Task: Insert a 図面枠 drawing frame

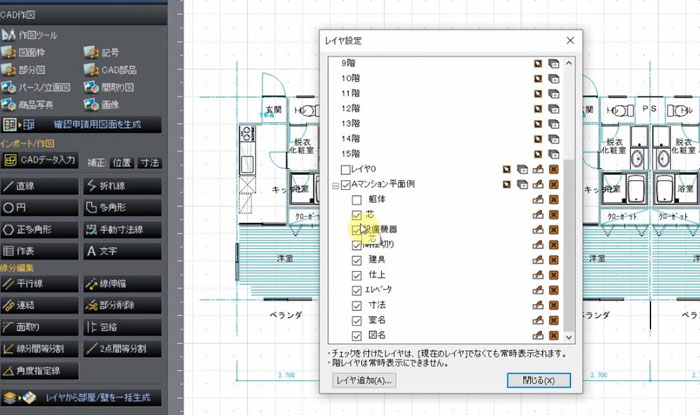Action: coord(23,52)
